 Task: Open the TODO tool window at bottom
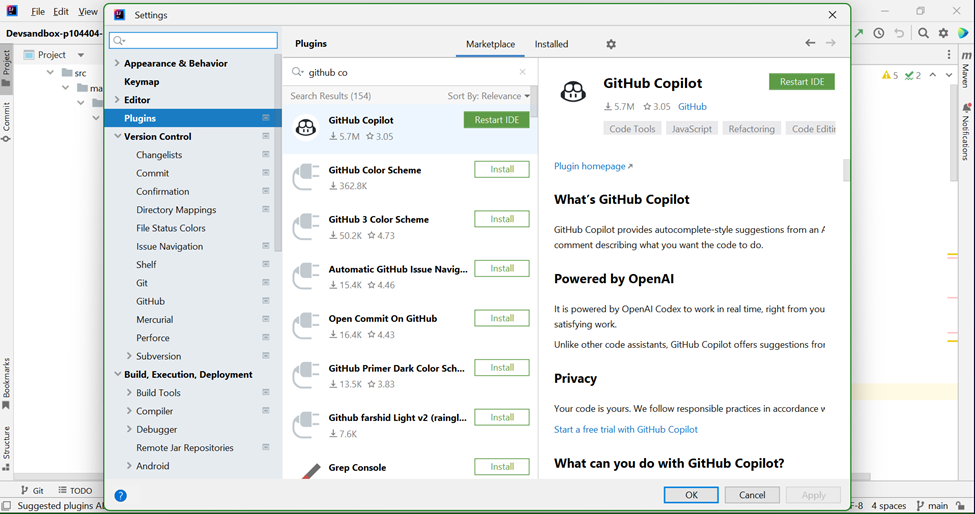pos(75,490)
